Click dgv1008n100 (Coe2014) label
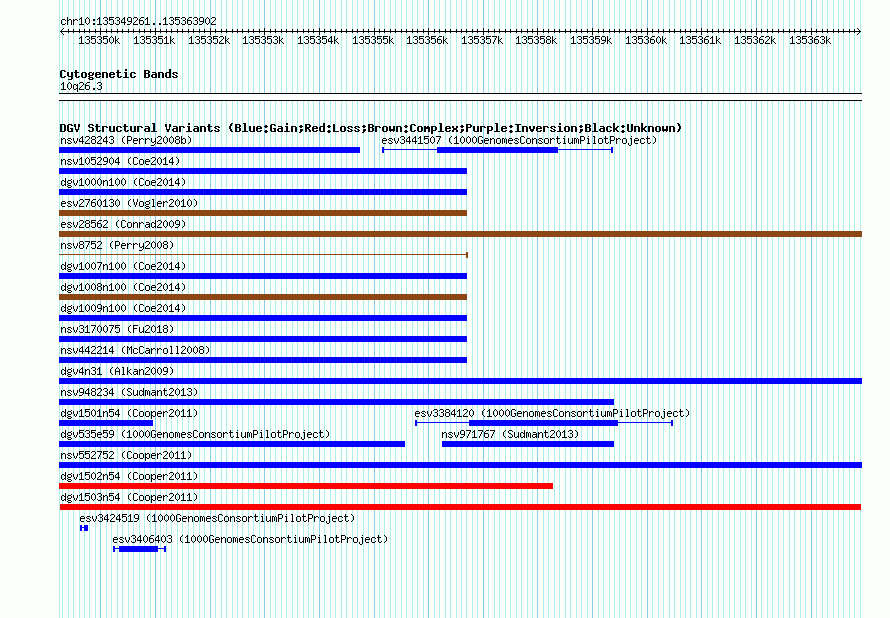The height and width of the screenshot is (618, 890). pyautogui.click(x=123, y=287)
